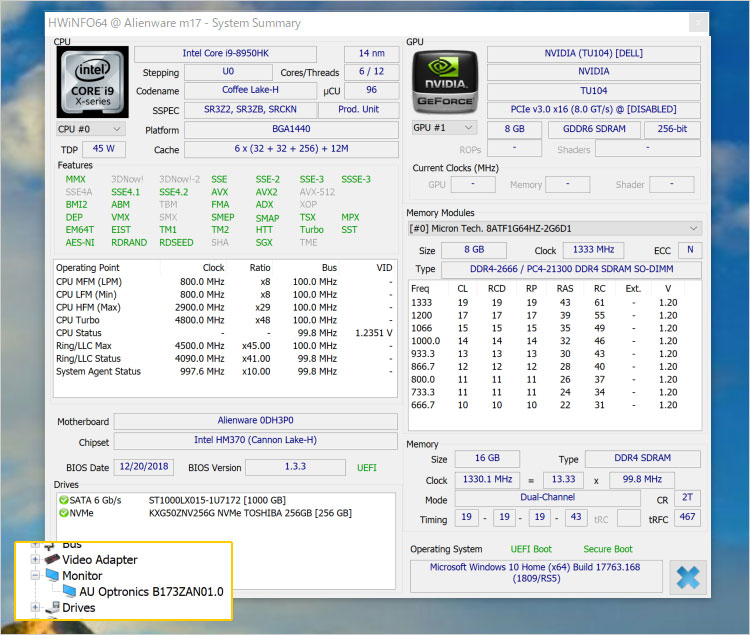Image resolution: width=750 pixels, height=635 pixels.
Task: Click the green check beside SATA 6 Gb/s
Action: 63,500
